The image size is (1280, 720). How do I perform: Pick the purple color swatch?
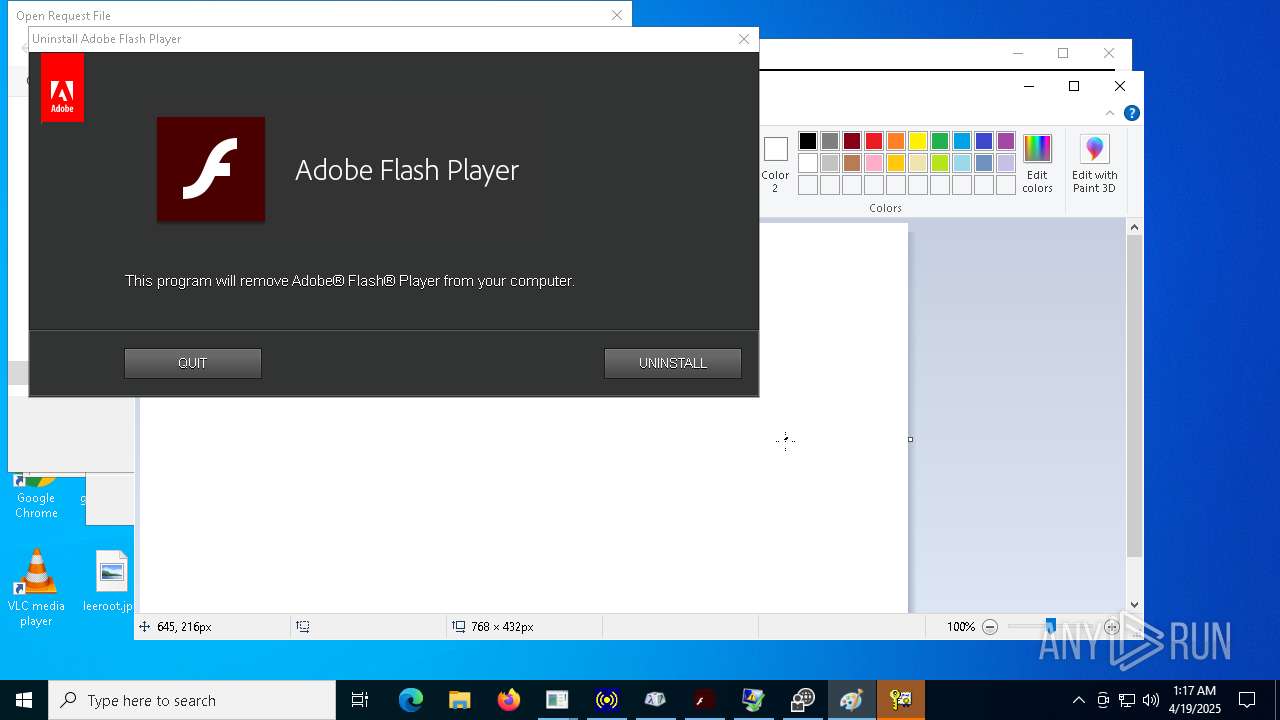click(1006, 141)
